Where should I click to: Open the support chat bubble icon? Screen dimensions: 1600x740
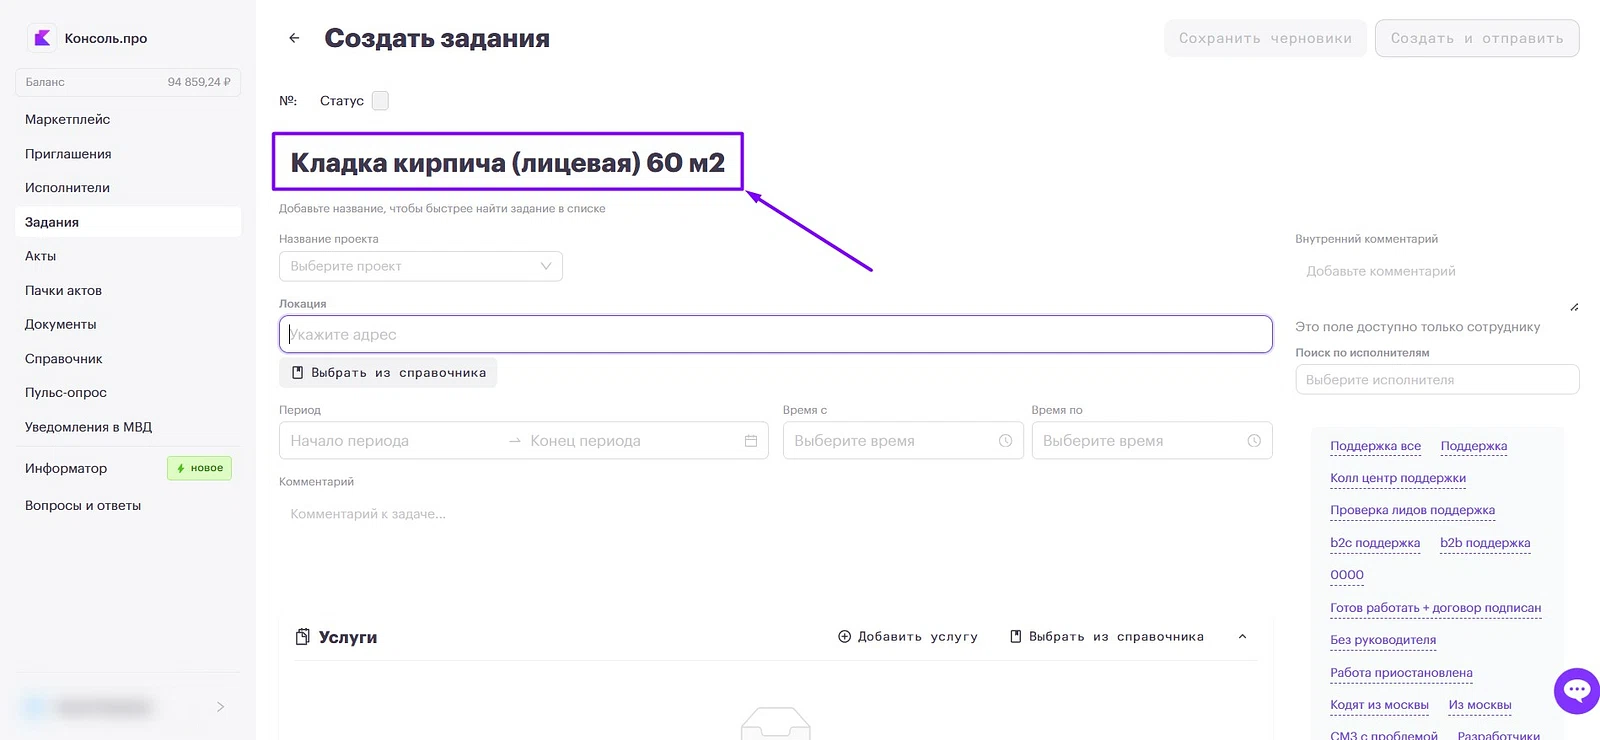(1577, 690)
